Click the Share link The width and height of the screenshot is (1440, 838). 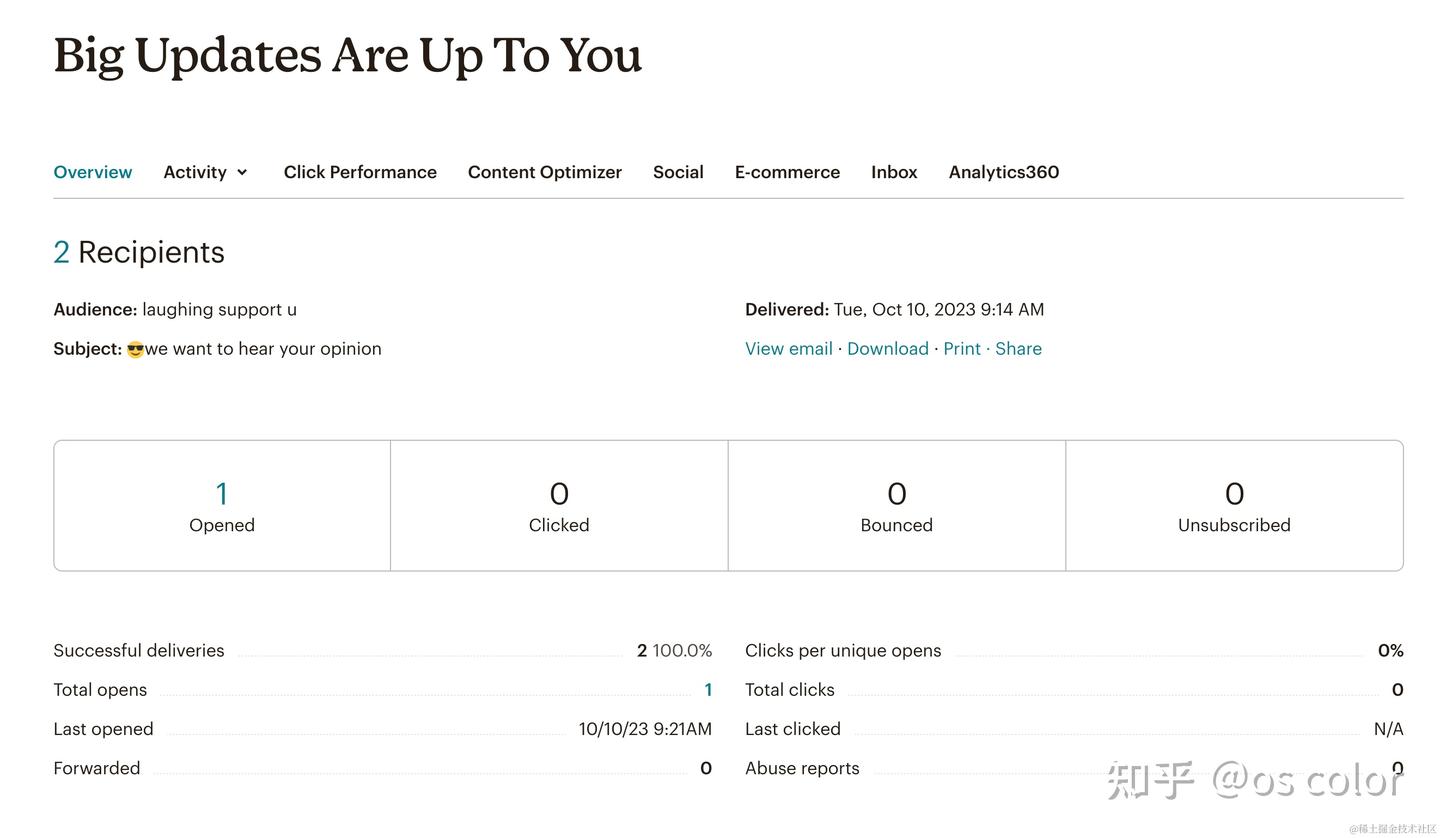[1018, 349]
